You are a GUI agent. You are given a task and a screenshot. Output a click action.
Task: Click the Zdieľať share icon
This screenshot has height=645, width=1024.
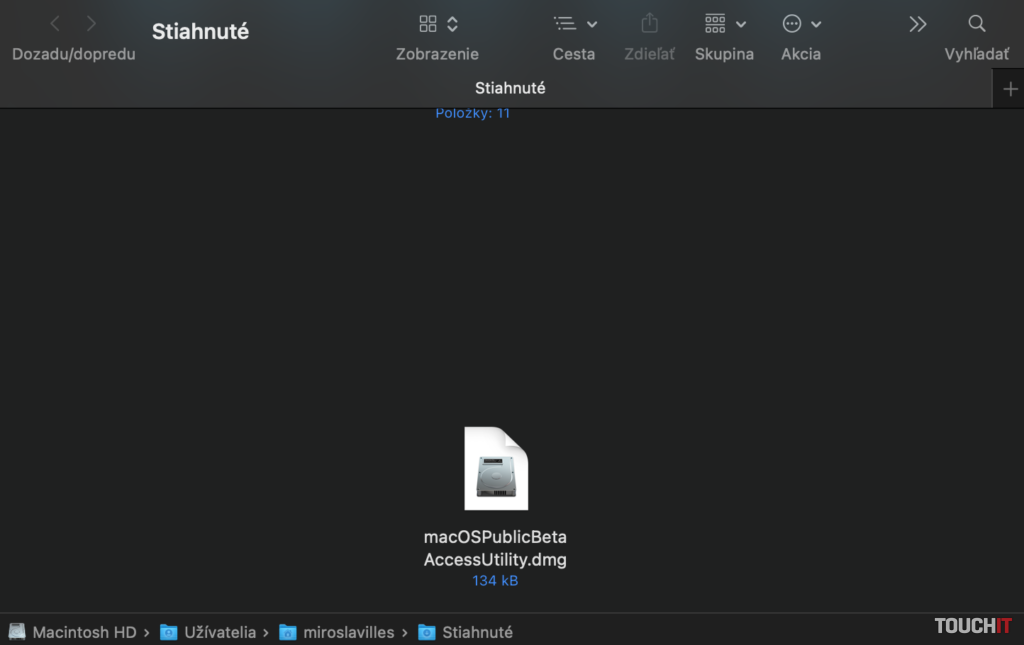click(649, 22)
